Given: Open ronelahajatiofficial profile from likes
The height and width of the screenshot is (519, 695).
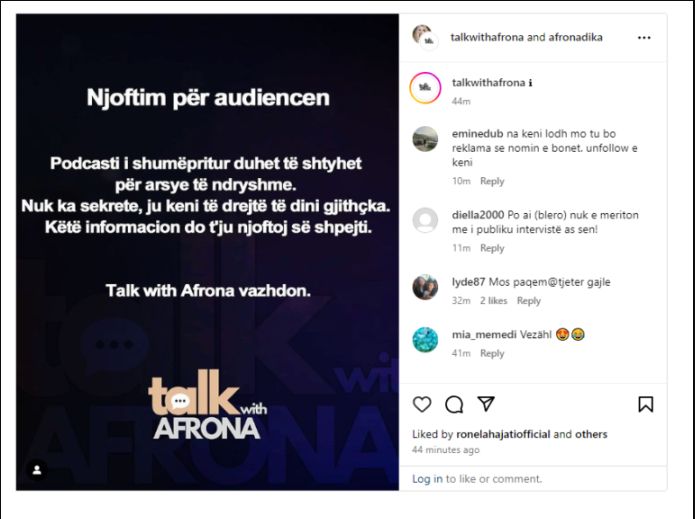Looking at the screenshot, I should (503, 434).
